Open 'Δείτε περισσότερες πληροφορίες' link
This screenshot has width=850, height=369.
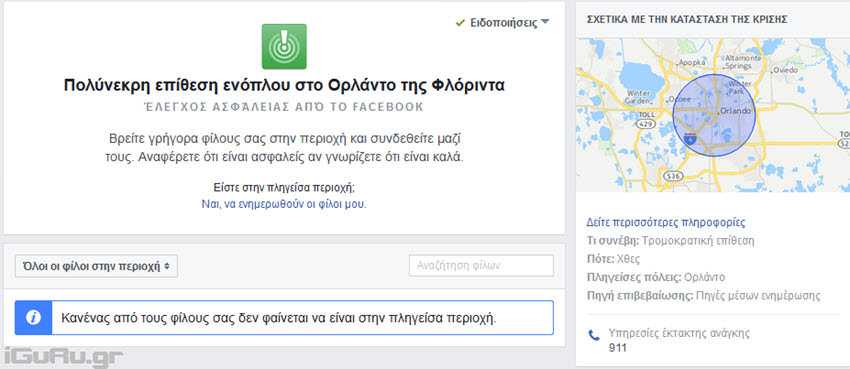[x=666, y=222]
